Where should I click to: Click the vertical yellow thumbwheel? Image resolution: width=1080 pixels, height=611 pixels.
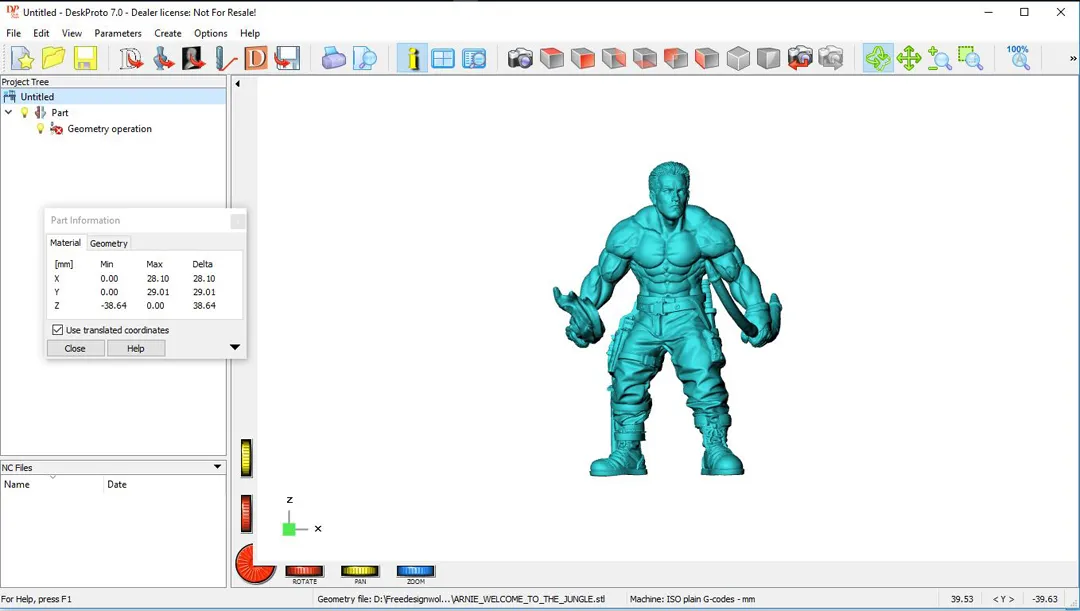pos(247,458)
